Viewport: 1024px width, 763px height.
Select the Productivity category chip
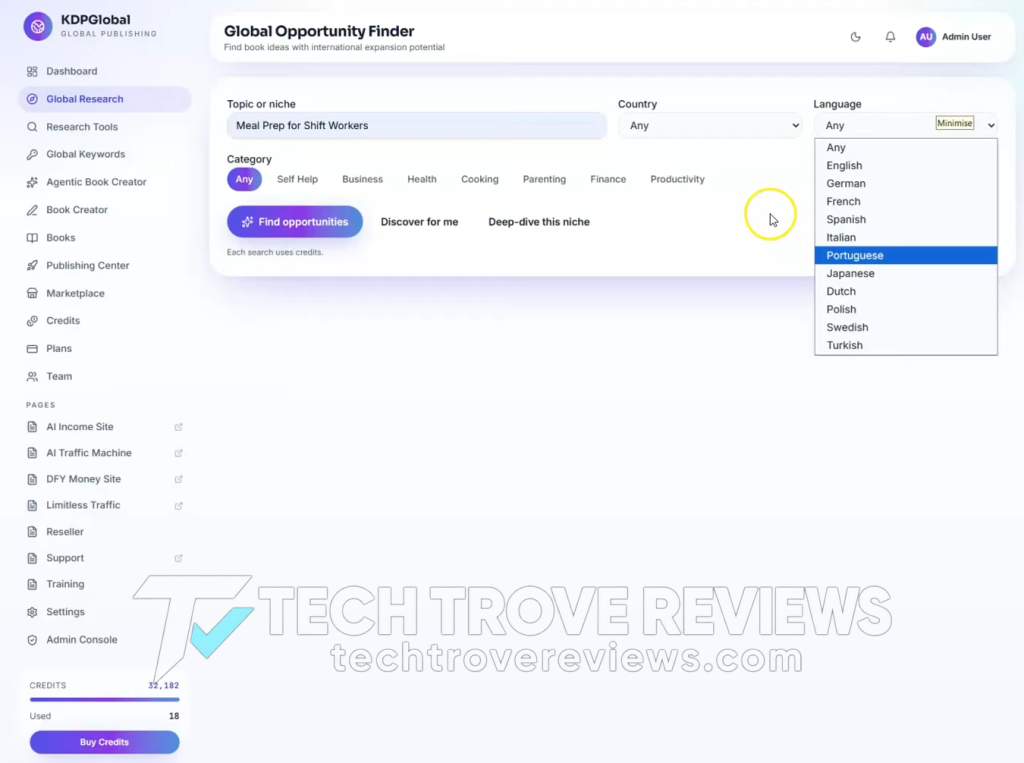677,179
